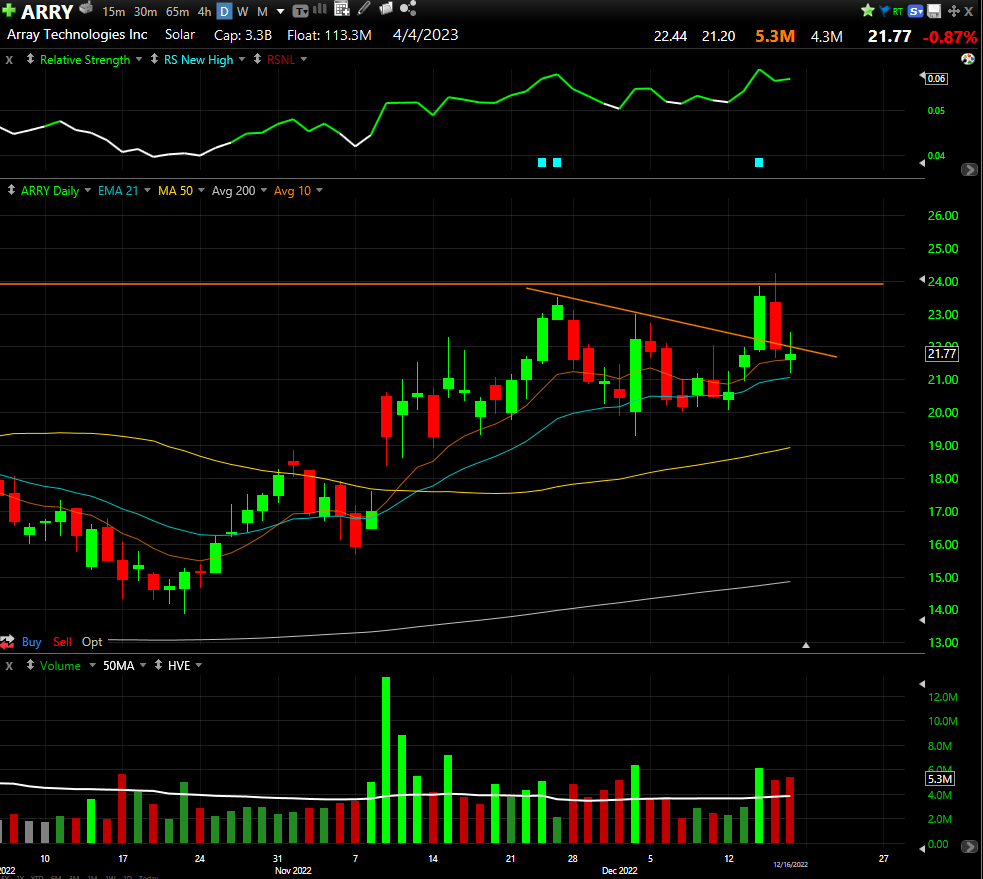
Task: Select the 65m timeframe
Action: [x=177, y=11]
